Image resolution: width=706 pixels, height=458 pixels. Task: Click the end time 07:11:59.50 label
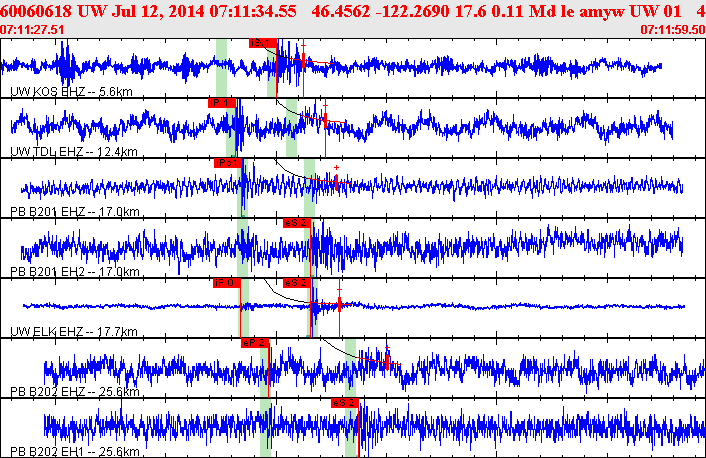click(x=671, y=30)
